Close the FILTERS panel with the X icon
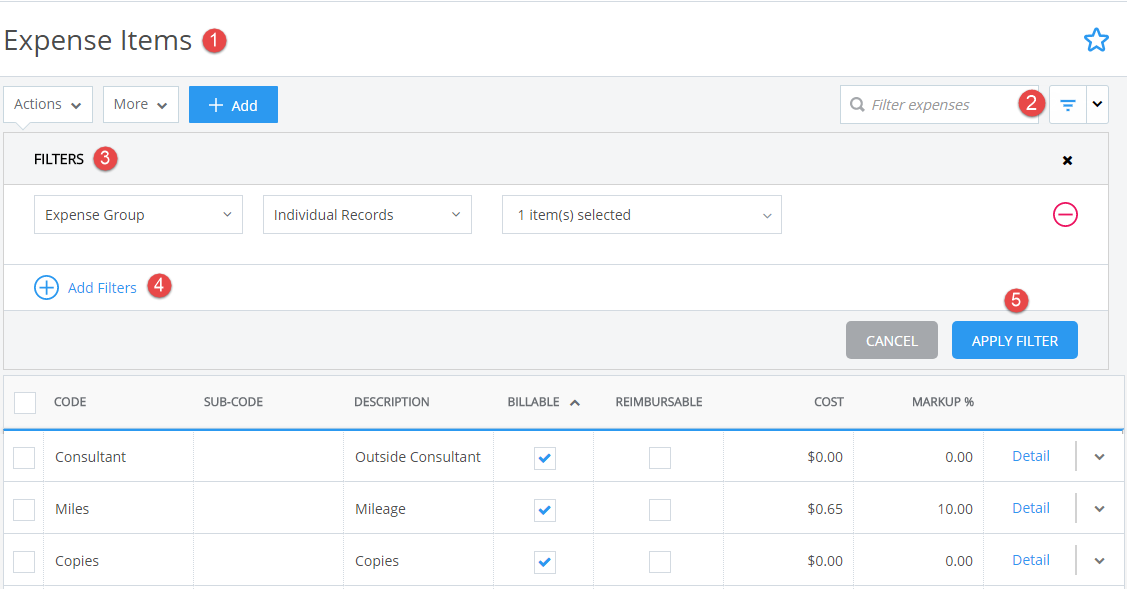1127x589 pixels. [1067, 160]
